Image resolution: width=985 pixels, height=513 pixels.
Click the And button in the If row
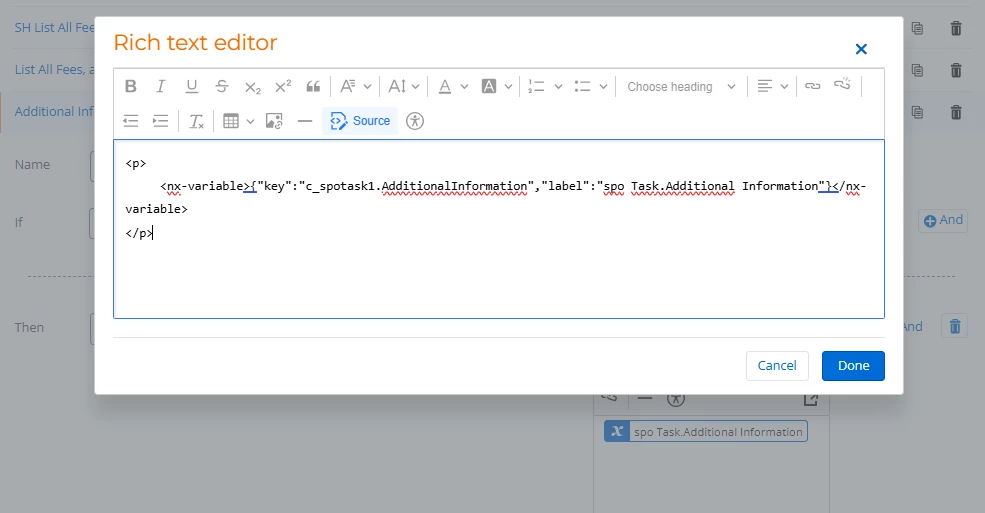[x=943, y=220]
